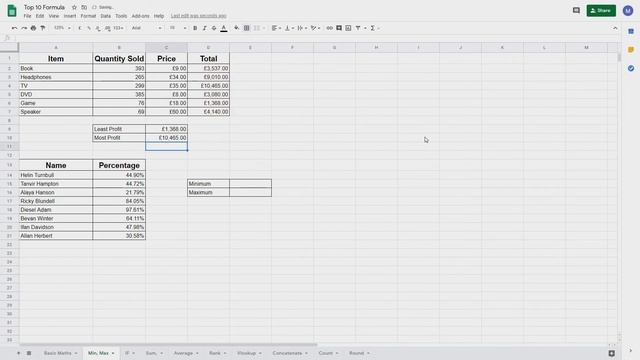The height and width of the screenshot is (360, 640).
Task: Open more number formats dropdown
Action: pyautogui.click(x=118, y=28)
